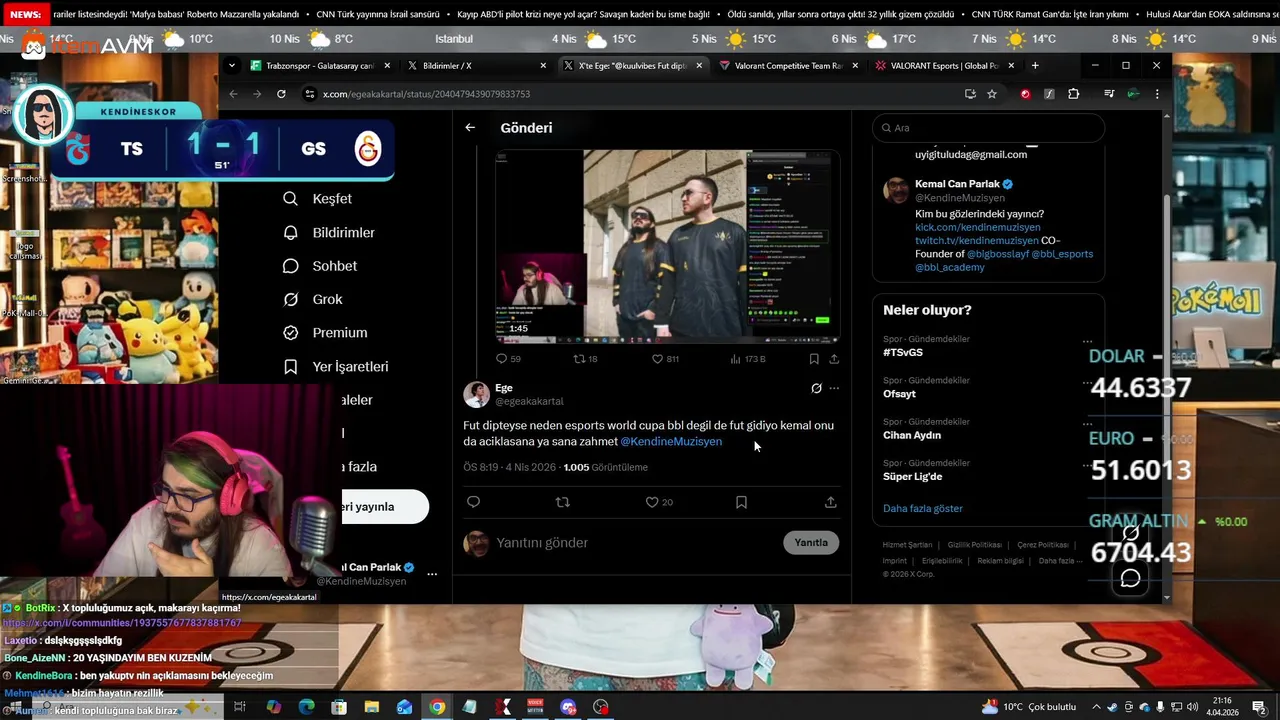This screenshot has width=1280, height=720.
Task: Focus the Ara search box
Action: point(988,128)
